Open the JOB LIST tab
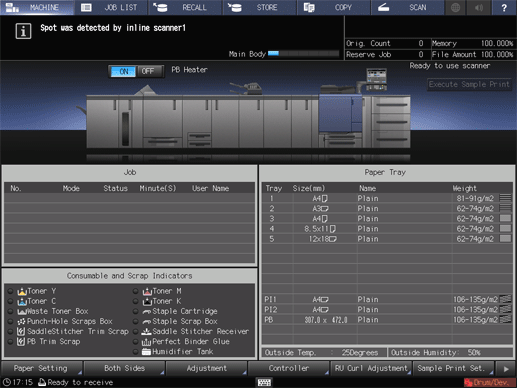The height and width of the screenshot is (388, 517). pyautogui.click(x=111, y=7)
